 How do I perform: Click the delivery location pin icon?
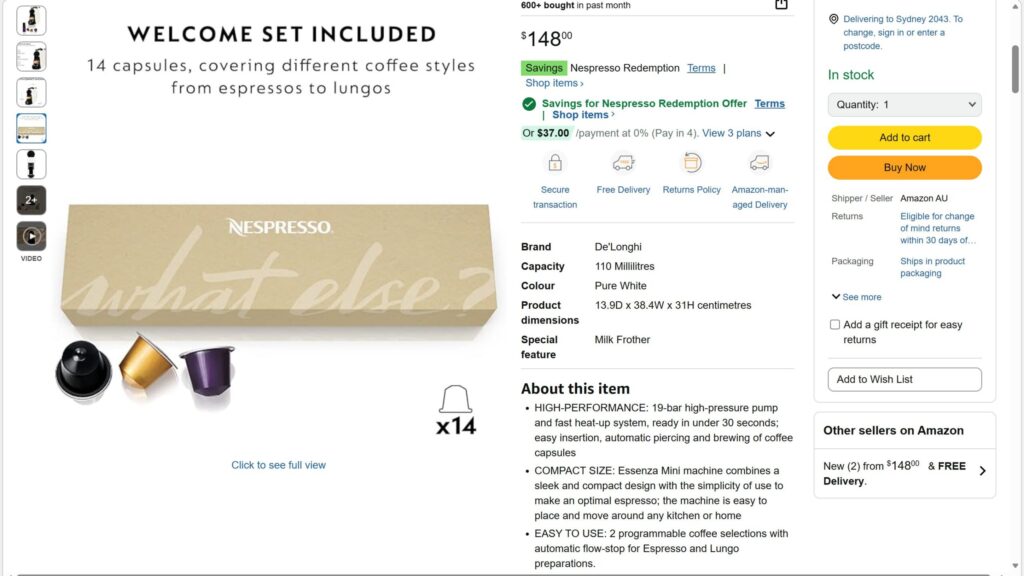(834, 19)
